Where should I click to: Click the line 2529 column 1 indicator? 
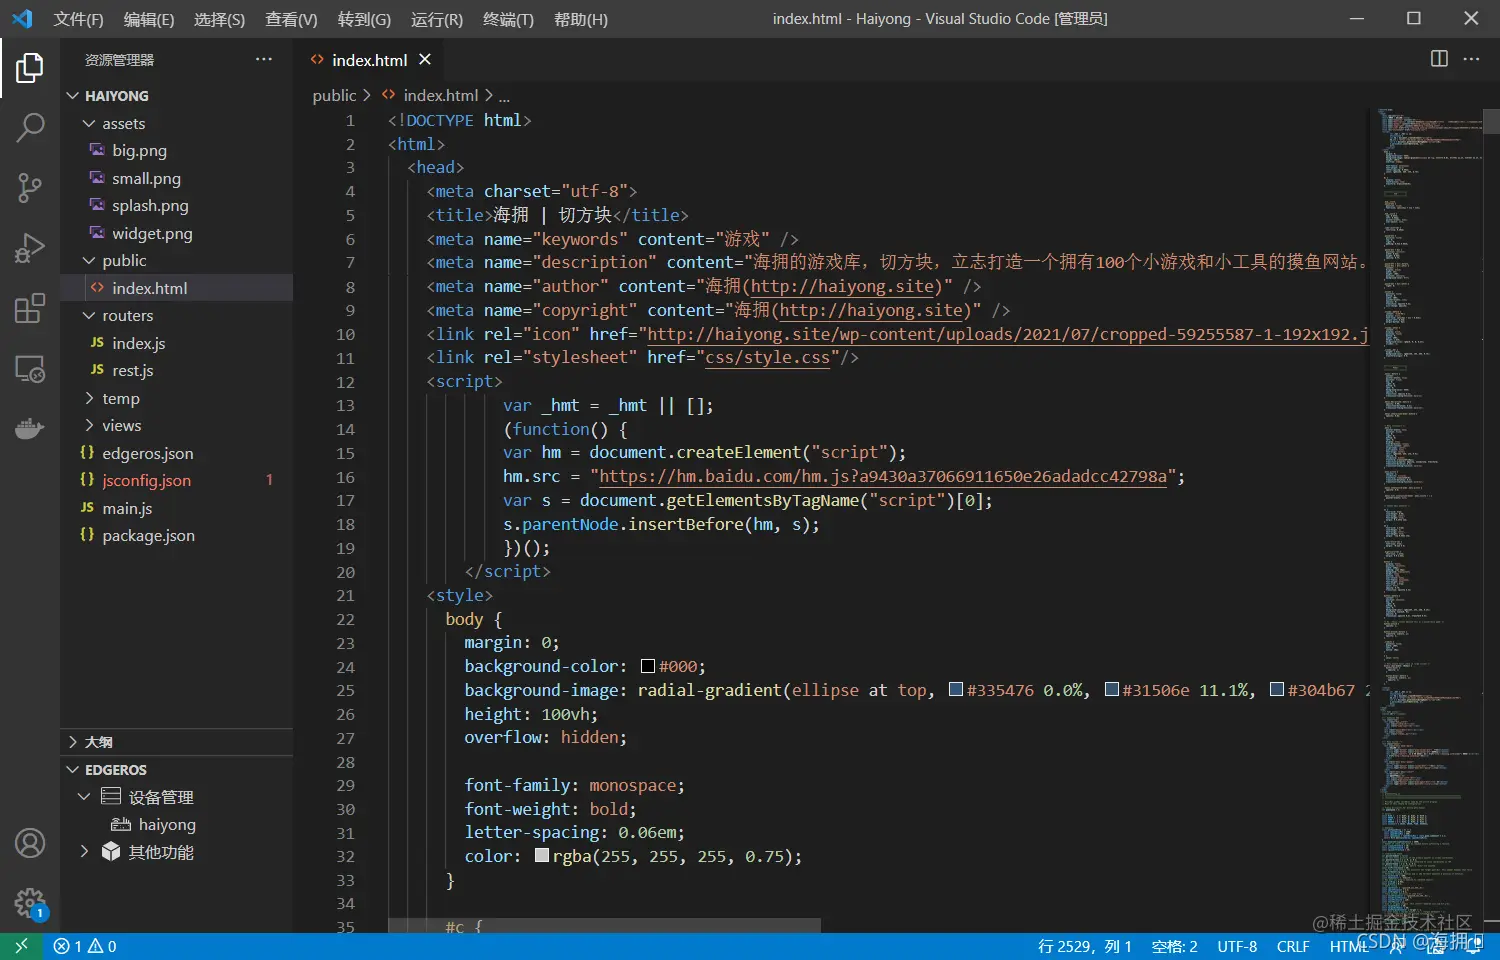coord(1084,946)
